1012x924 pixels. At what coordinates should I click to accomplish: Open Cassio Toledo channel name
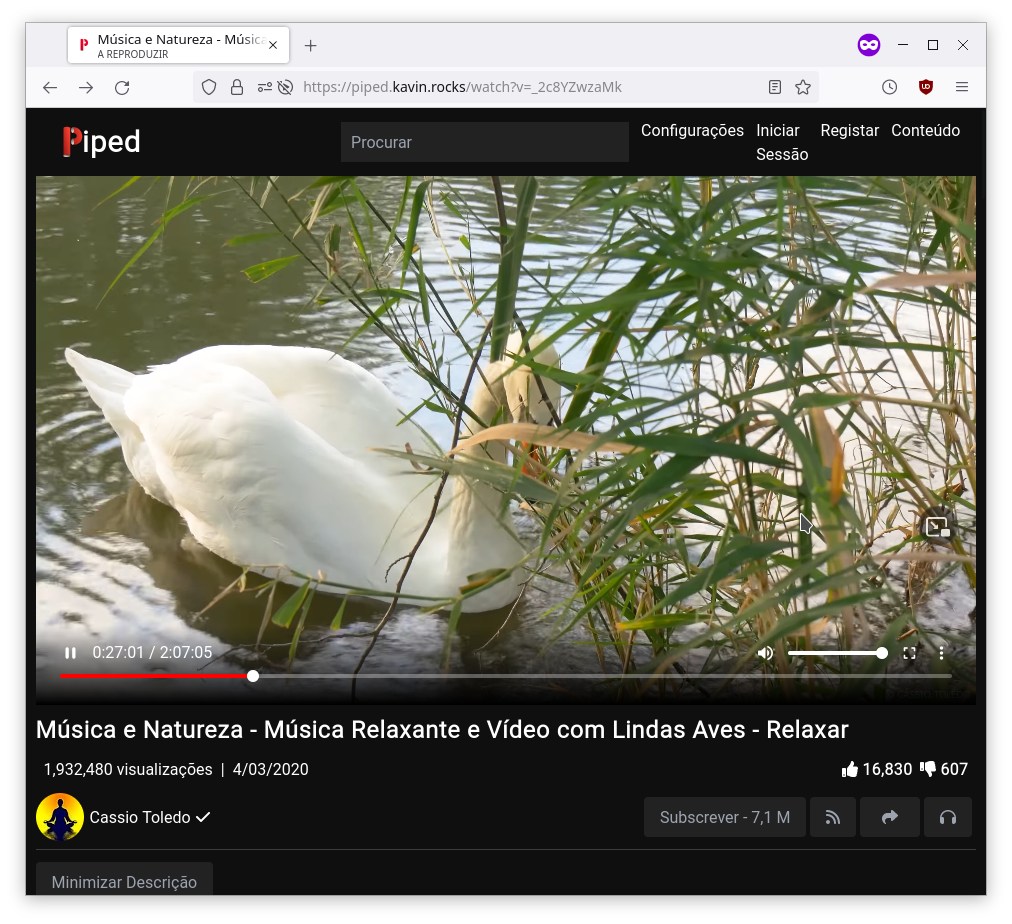point(140,817)
